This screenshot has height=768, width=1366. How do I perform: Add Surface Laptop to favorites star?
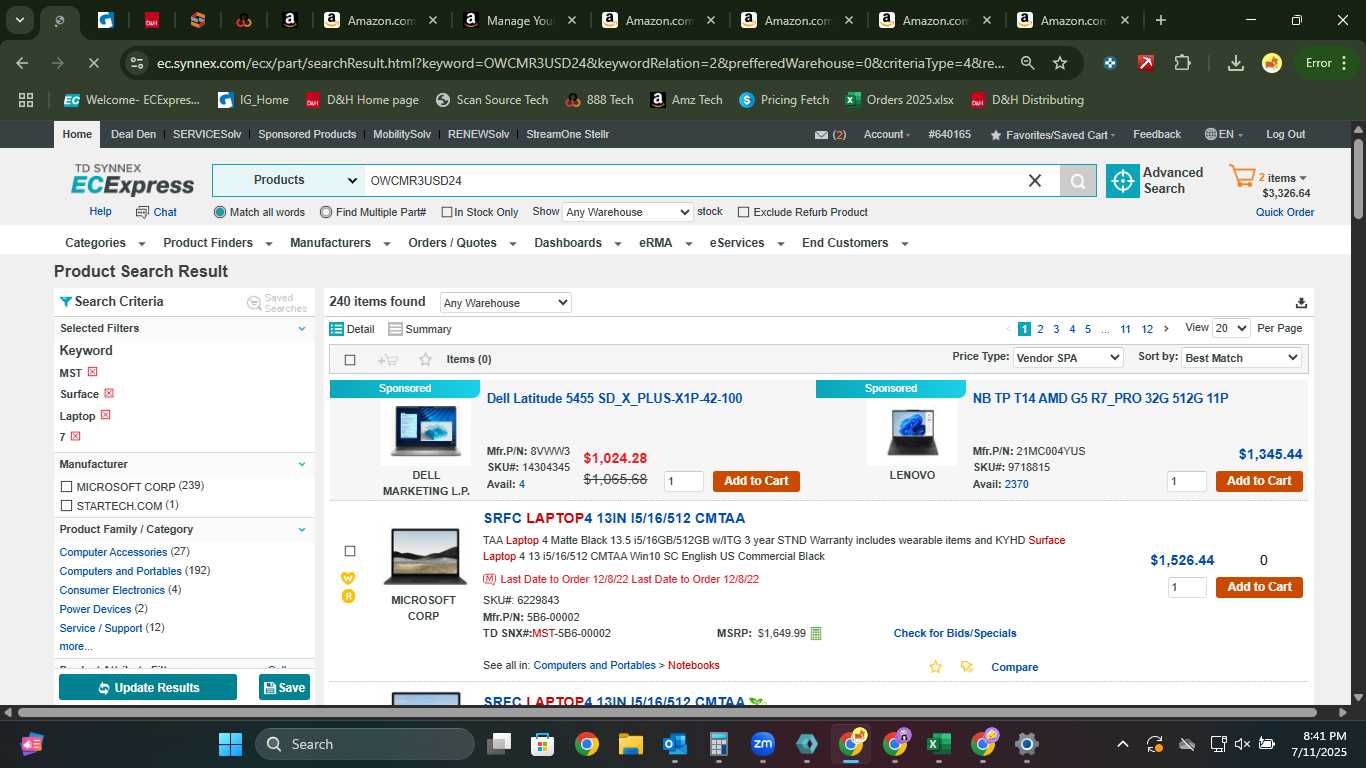point(936,667)
